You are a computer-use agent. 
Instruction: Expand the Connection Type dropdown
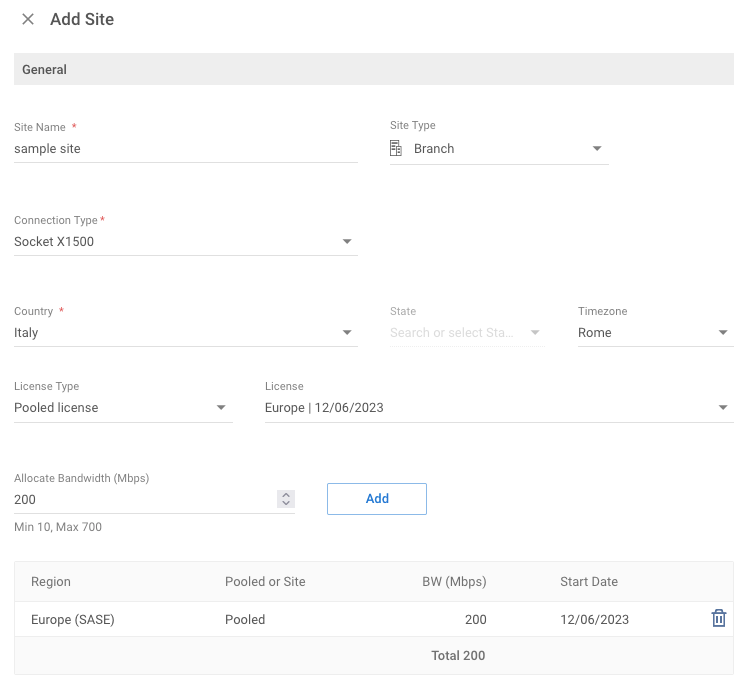click(347, 241)
